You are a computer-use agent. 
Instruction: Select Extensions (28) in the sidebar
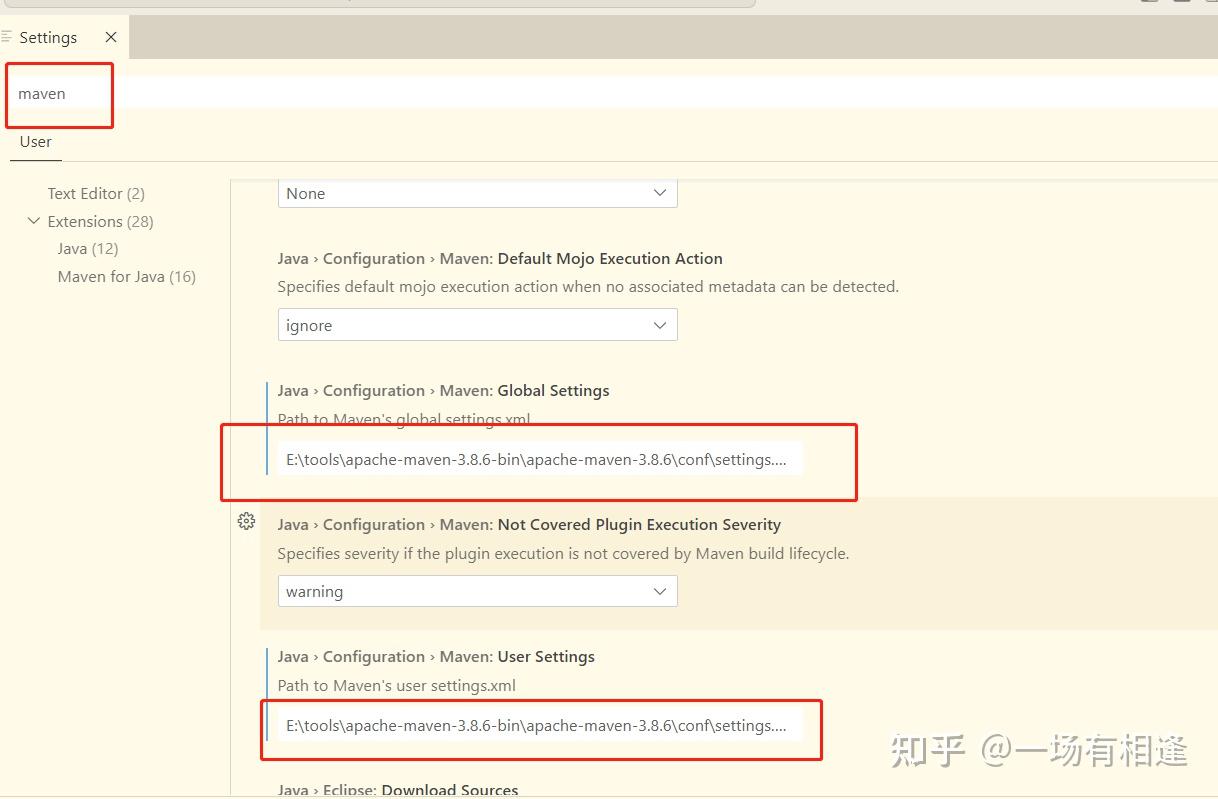(96, 221)
